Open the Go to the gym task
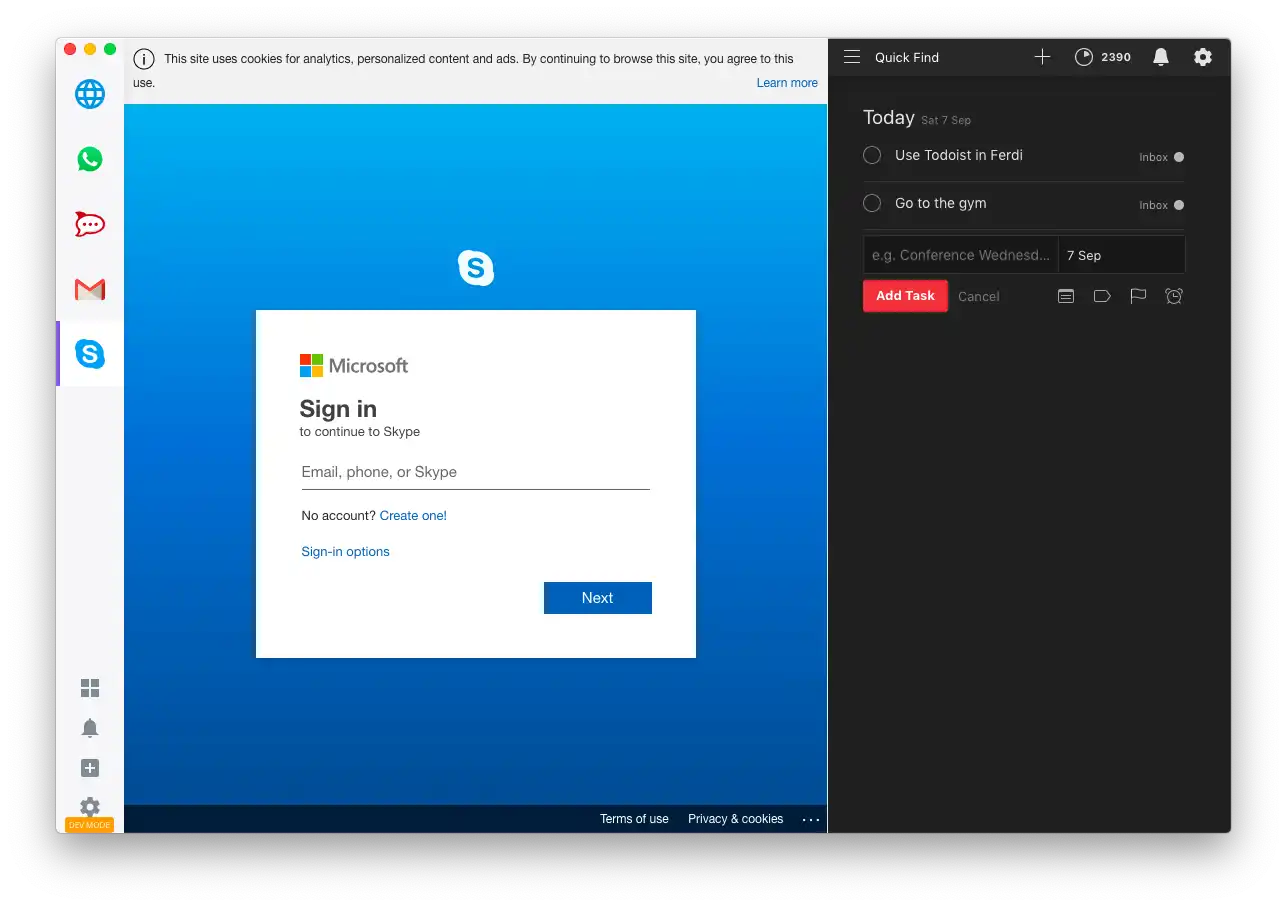1287x907 pixels. click(x=940, y=203)
